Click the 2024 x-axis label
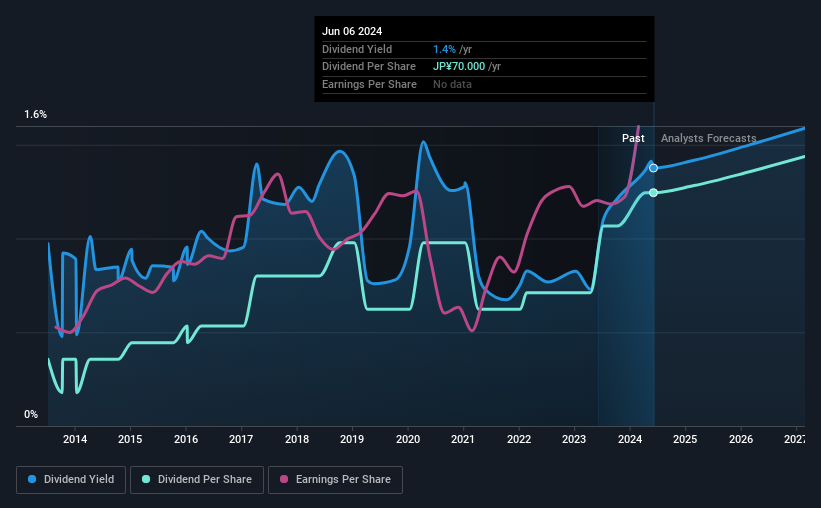Image resolution: width=821 pixels, height=508 pixels. [630, 439]
